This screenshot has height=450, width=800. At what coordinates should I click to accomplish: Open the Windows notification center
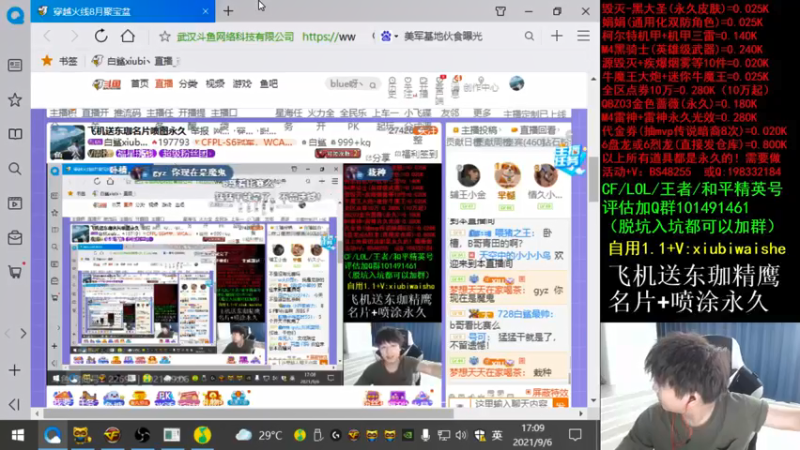575,435
